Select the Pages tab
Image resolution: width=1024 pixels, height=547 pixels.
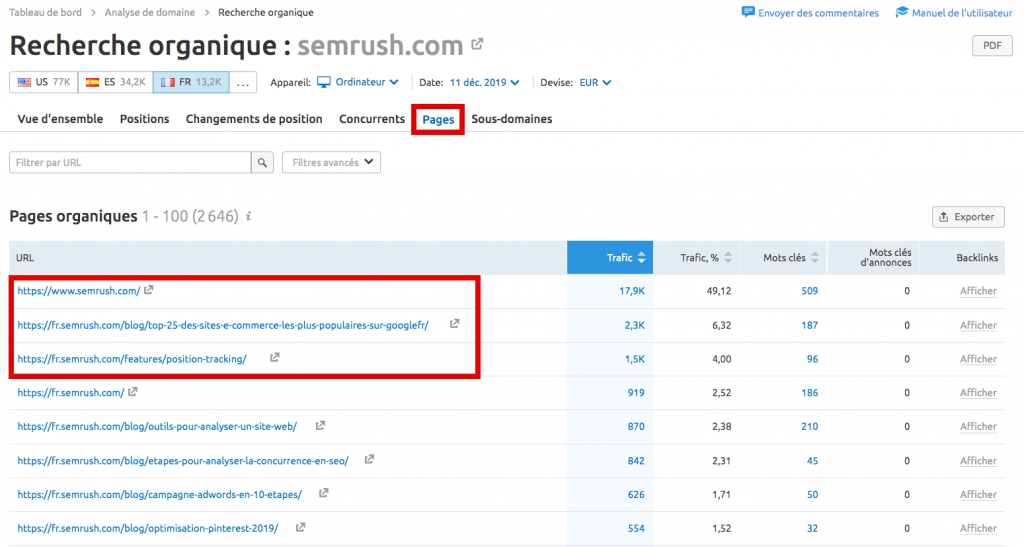438,119
